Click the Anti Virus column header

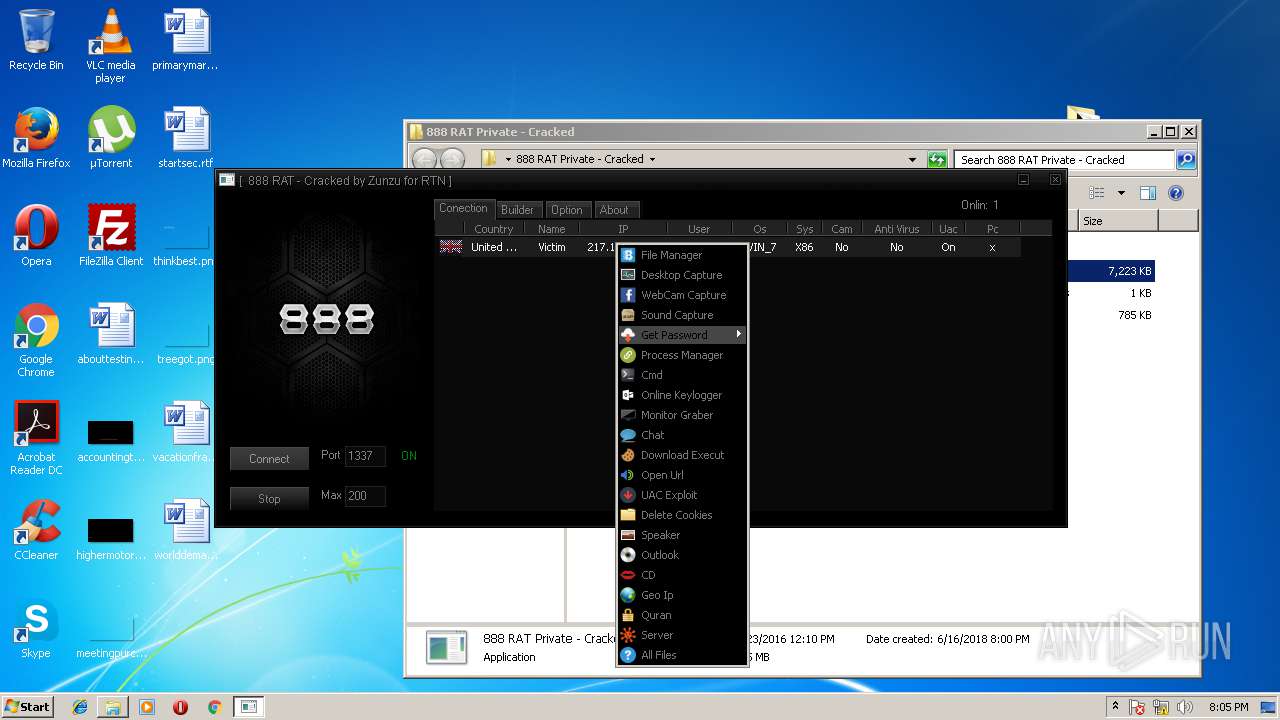(896, 229)
